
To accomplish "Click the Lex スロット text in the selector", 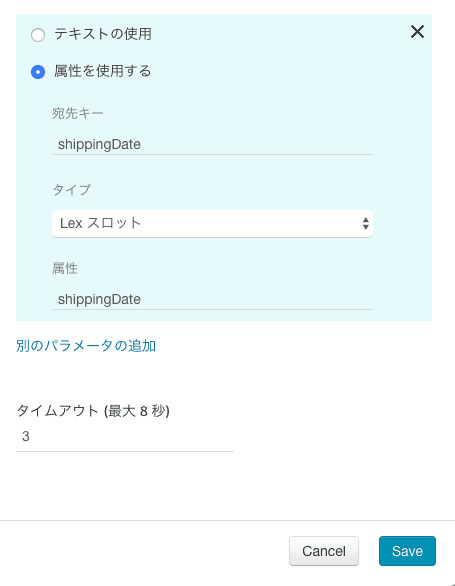I will (100, 223).
